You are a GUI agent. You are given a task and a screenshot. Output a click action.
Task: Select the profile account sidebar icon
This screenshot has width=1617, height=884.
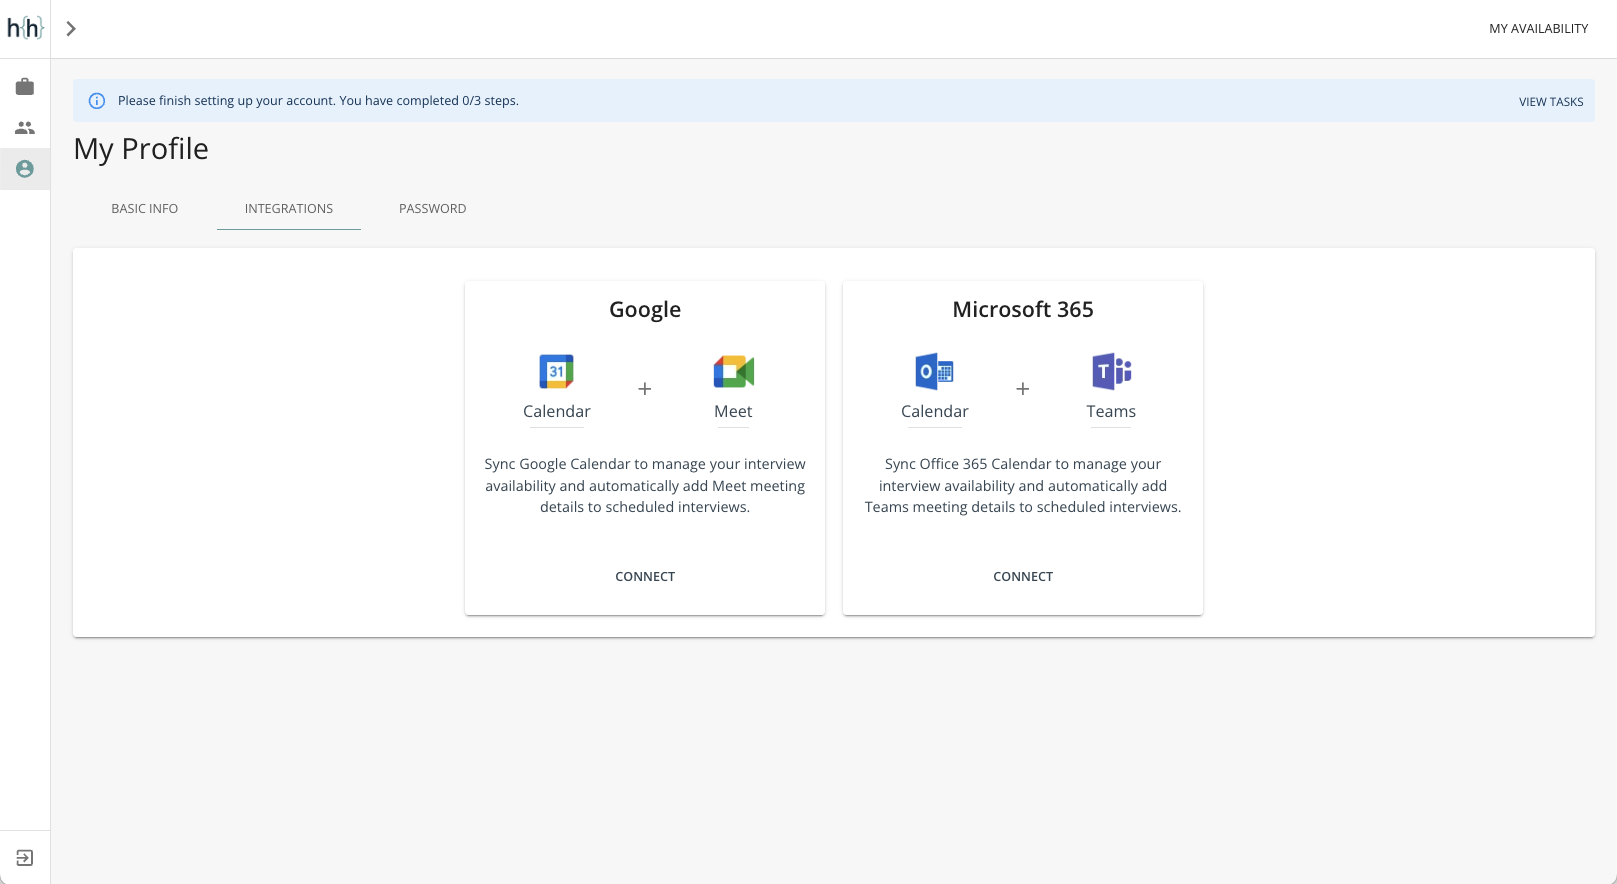click(25, 169)
